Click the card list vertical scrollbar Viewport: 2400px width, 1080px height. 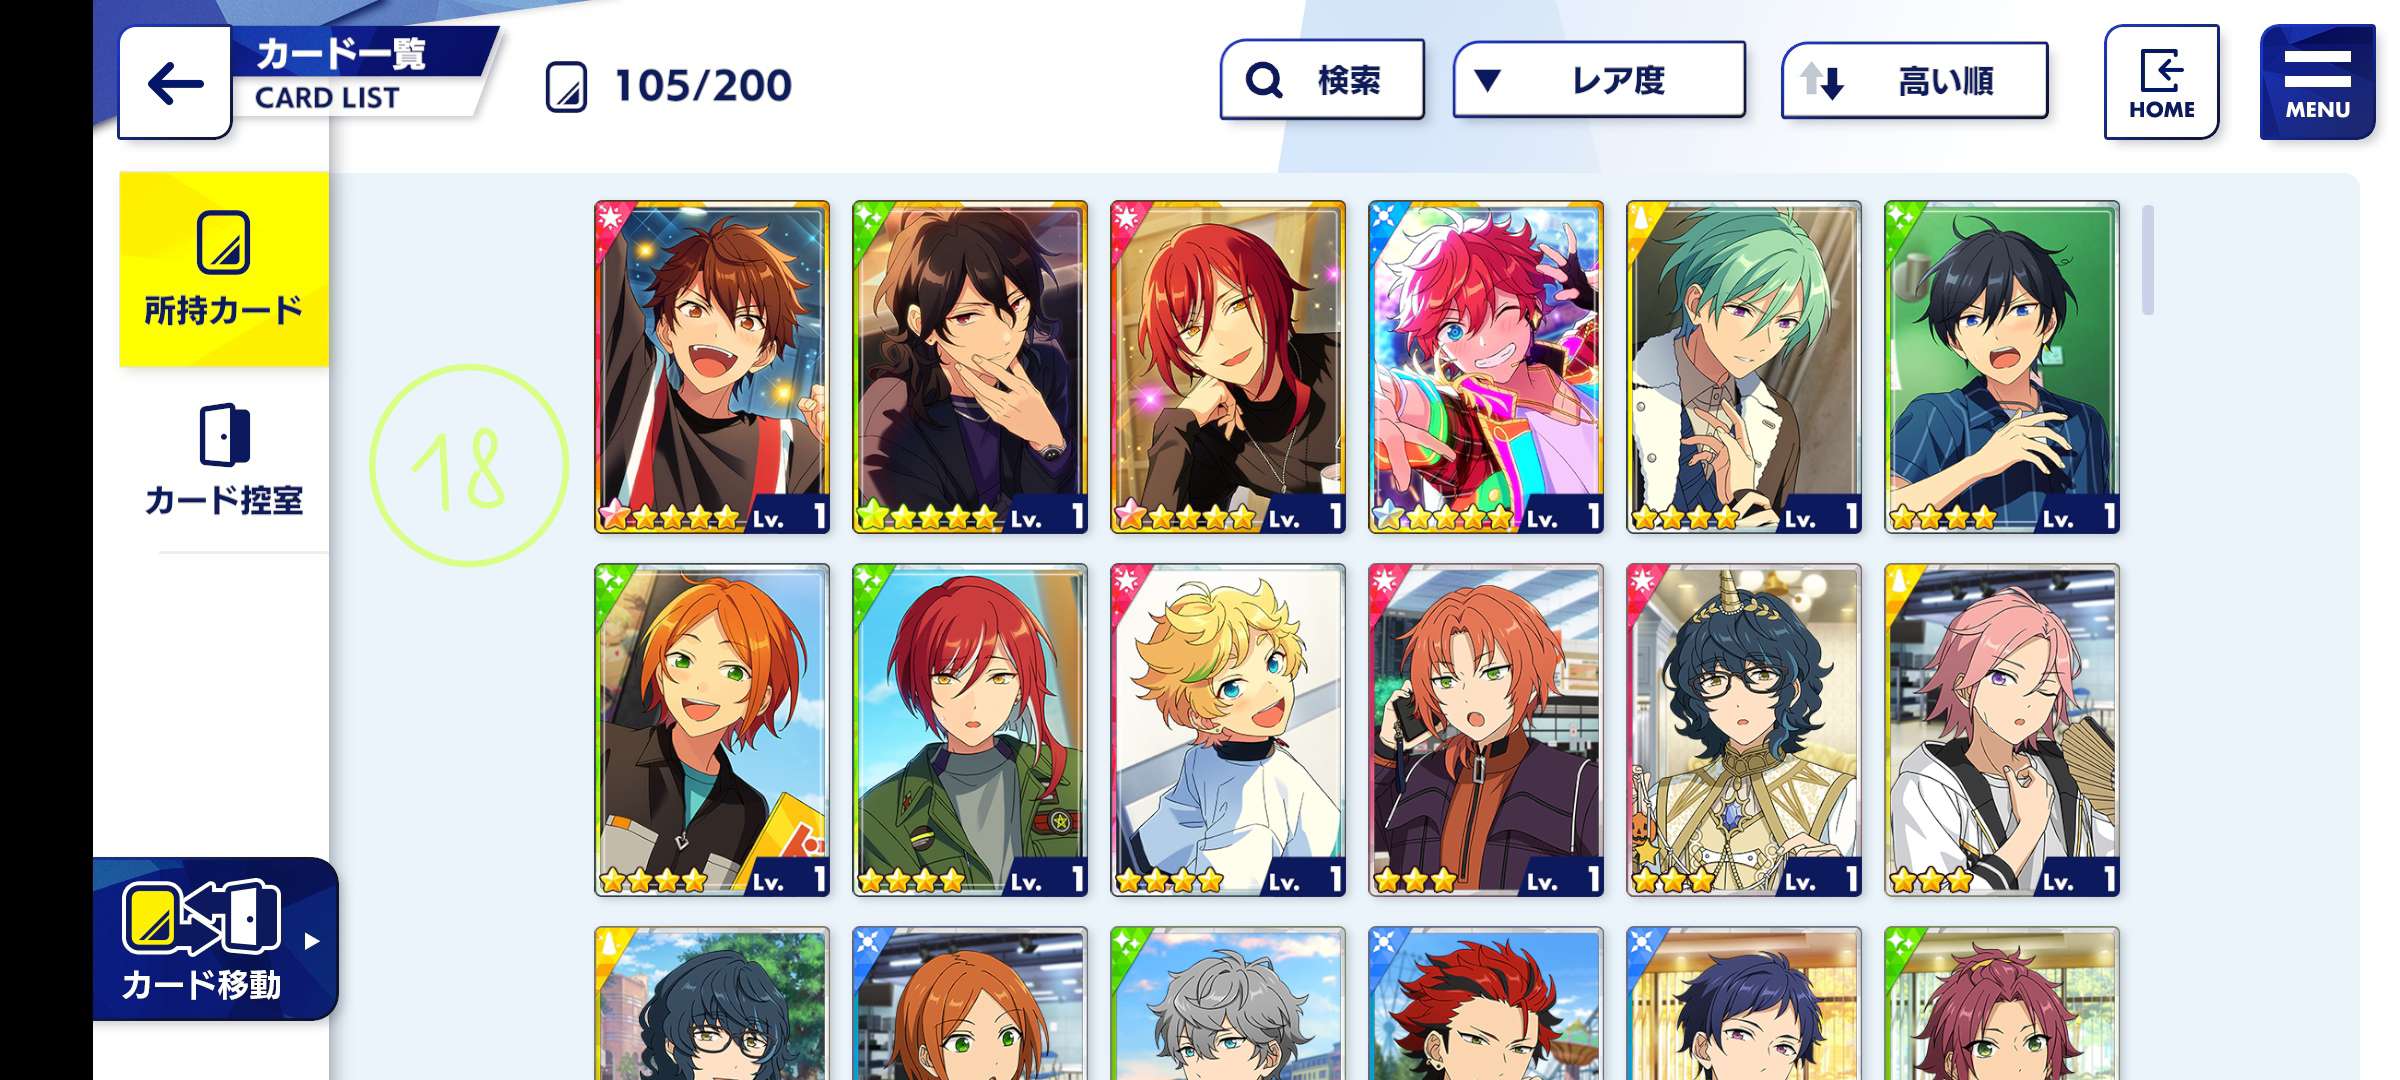[x=2148, y=260]
